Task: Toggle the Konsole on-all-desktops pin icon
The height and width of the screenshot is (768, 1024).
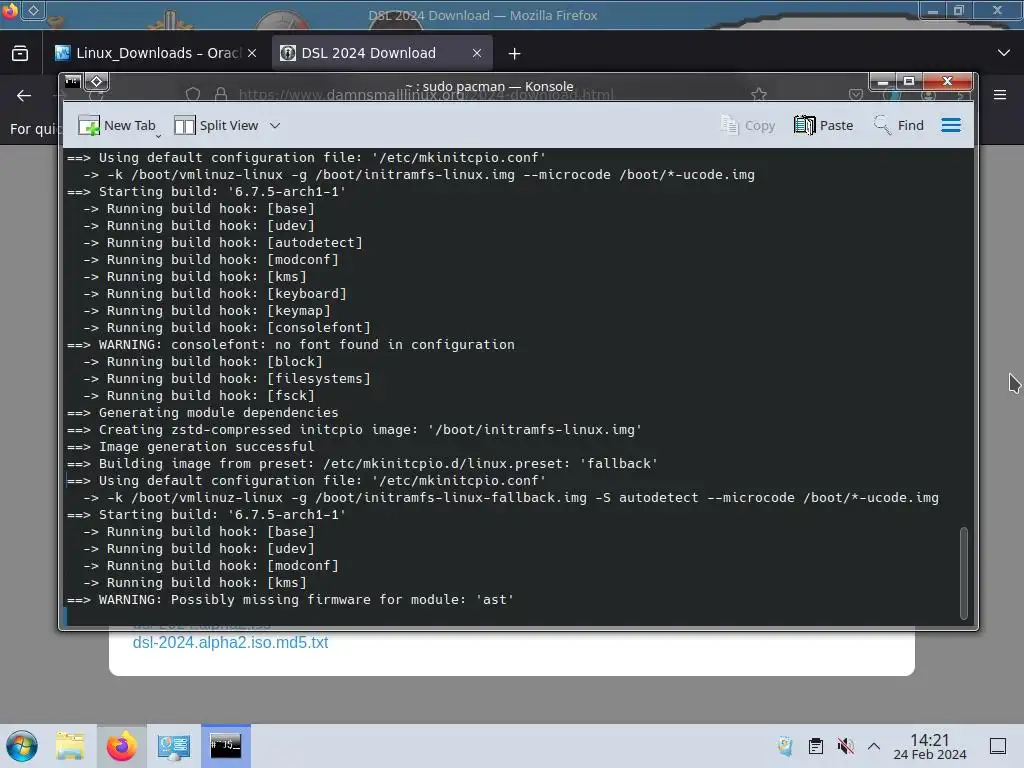Action: [x=97, y=82]
